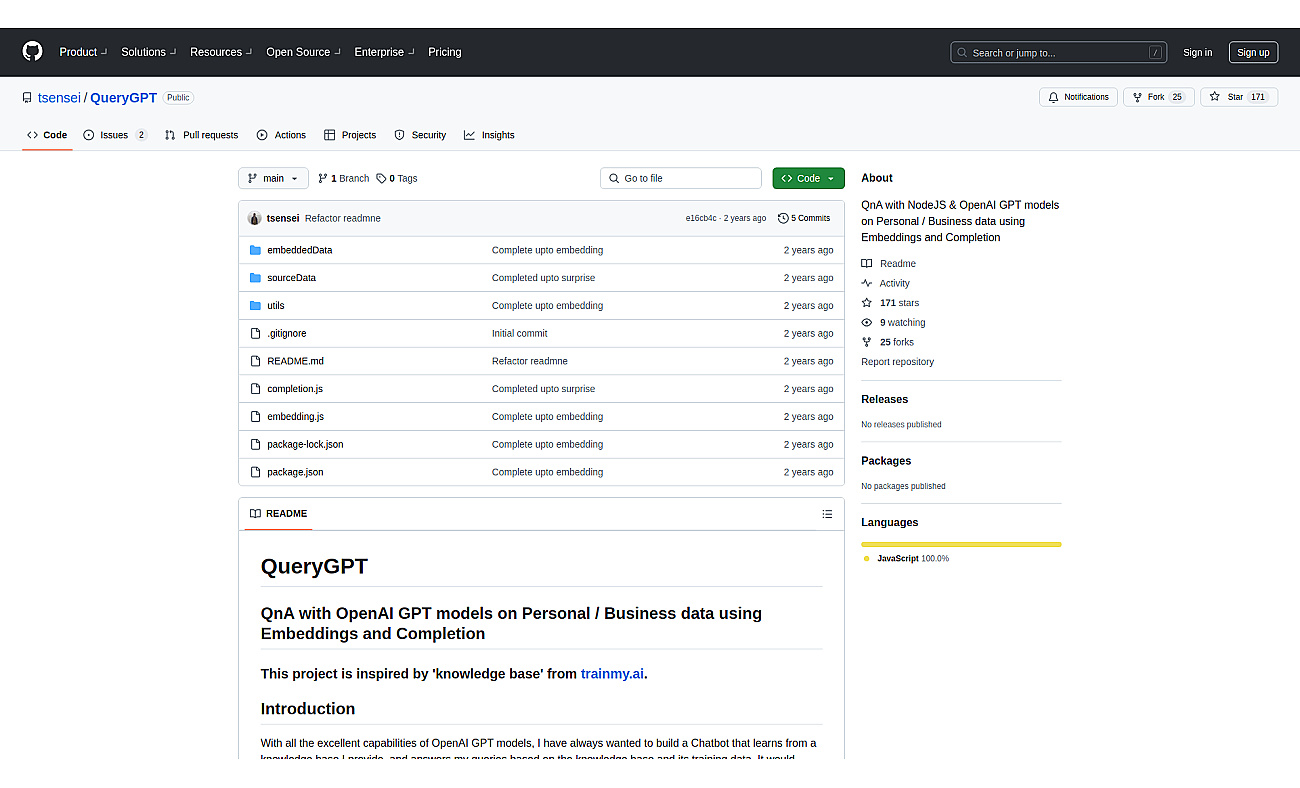Click the package-lock.json file icon
This screenshot has width=1300, height=788.
[x=255, y=444]
